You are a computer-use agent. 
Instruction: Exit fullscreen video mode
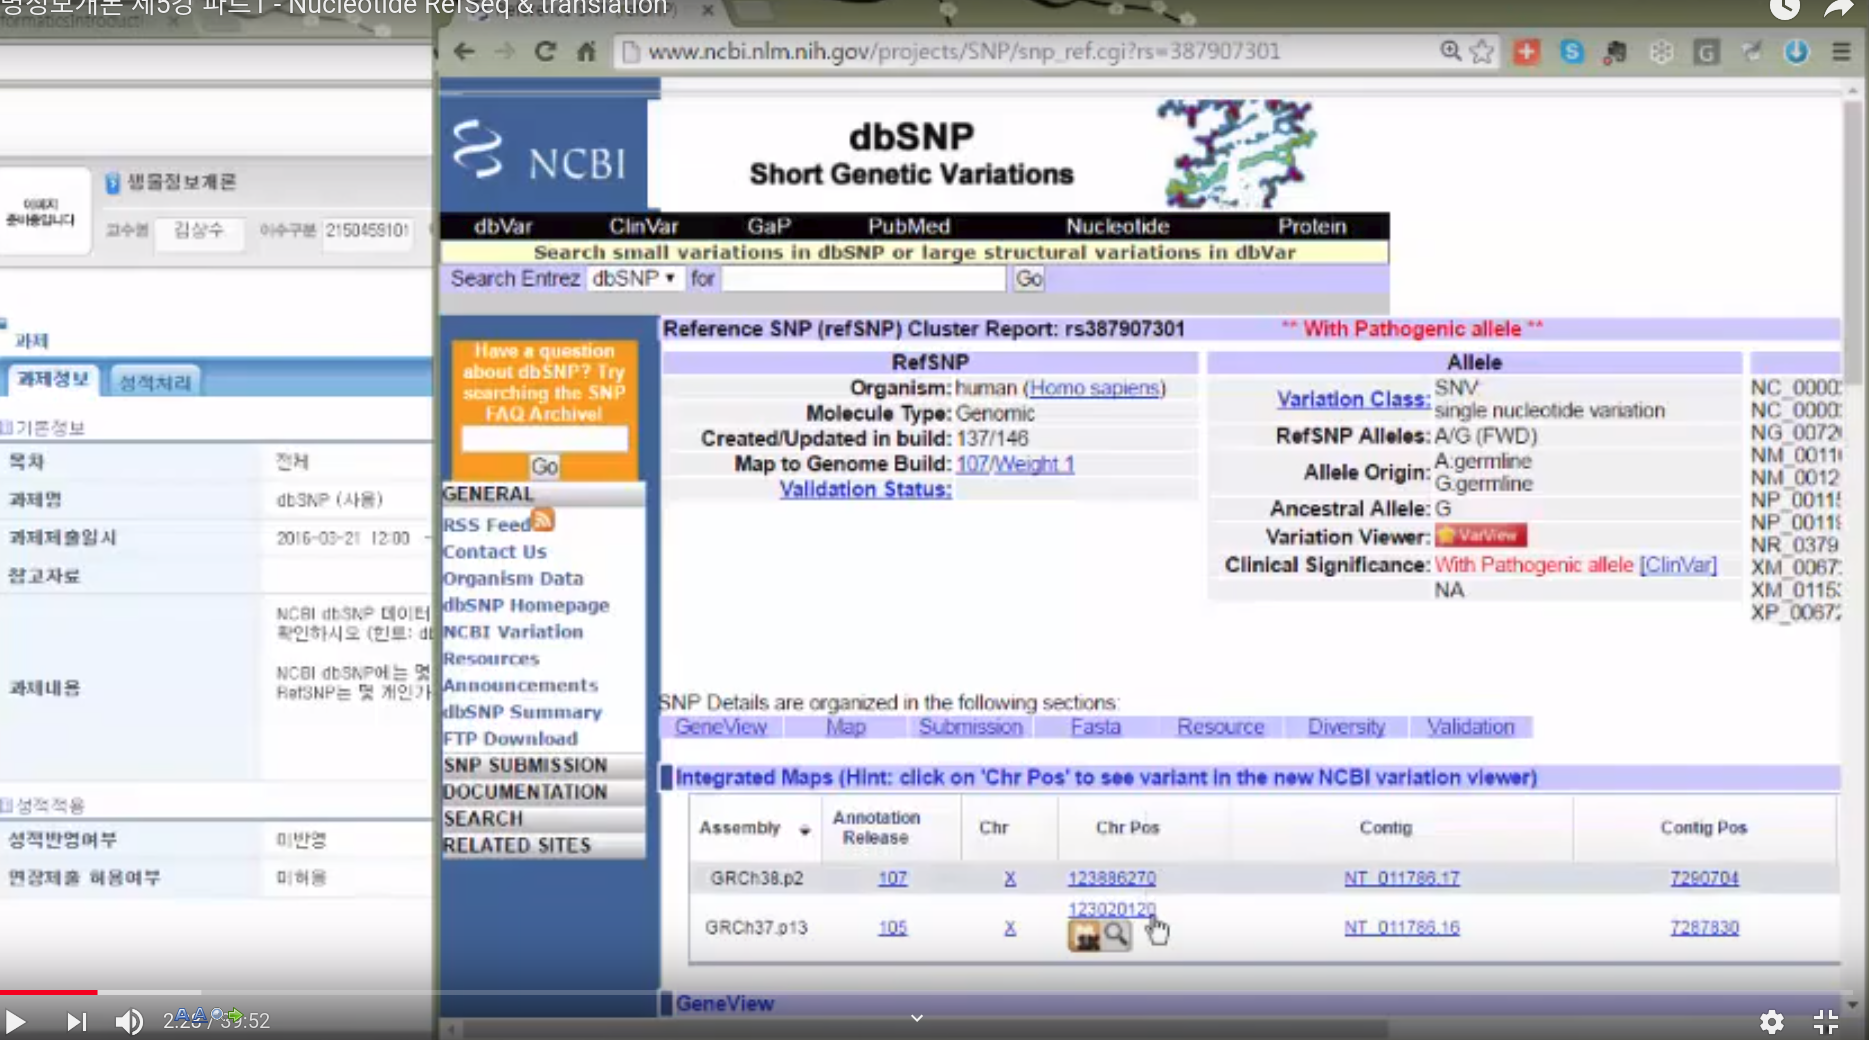tap(1826, 1021)
